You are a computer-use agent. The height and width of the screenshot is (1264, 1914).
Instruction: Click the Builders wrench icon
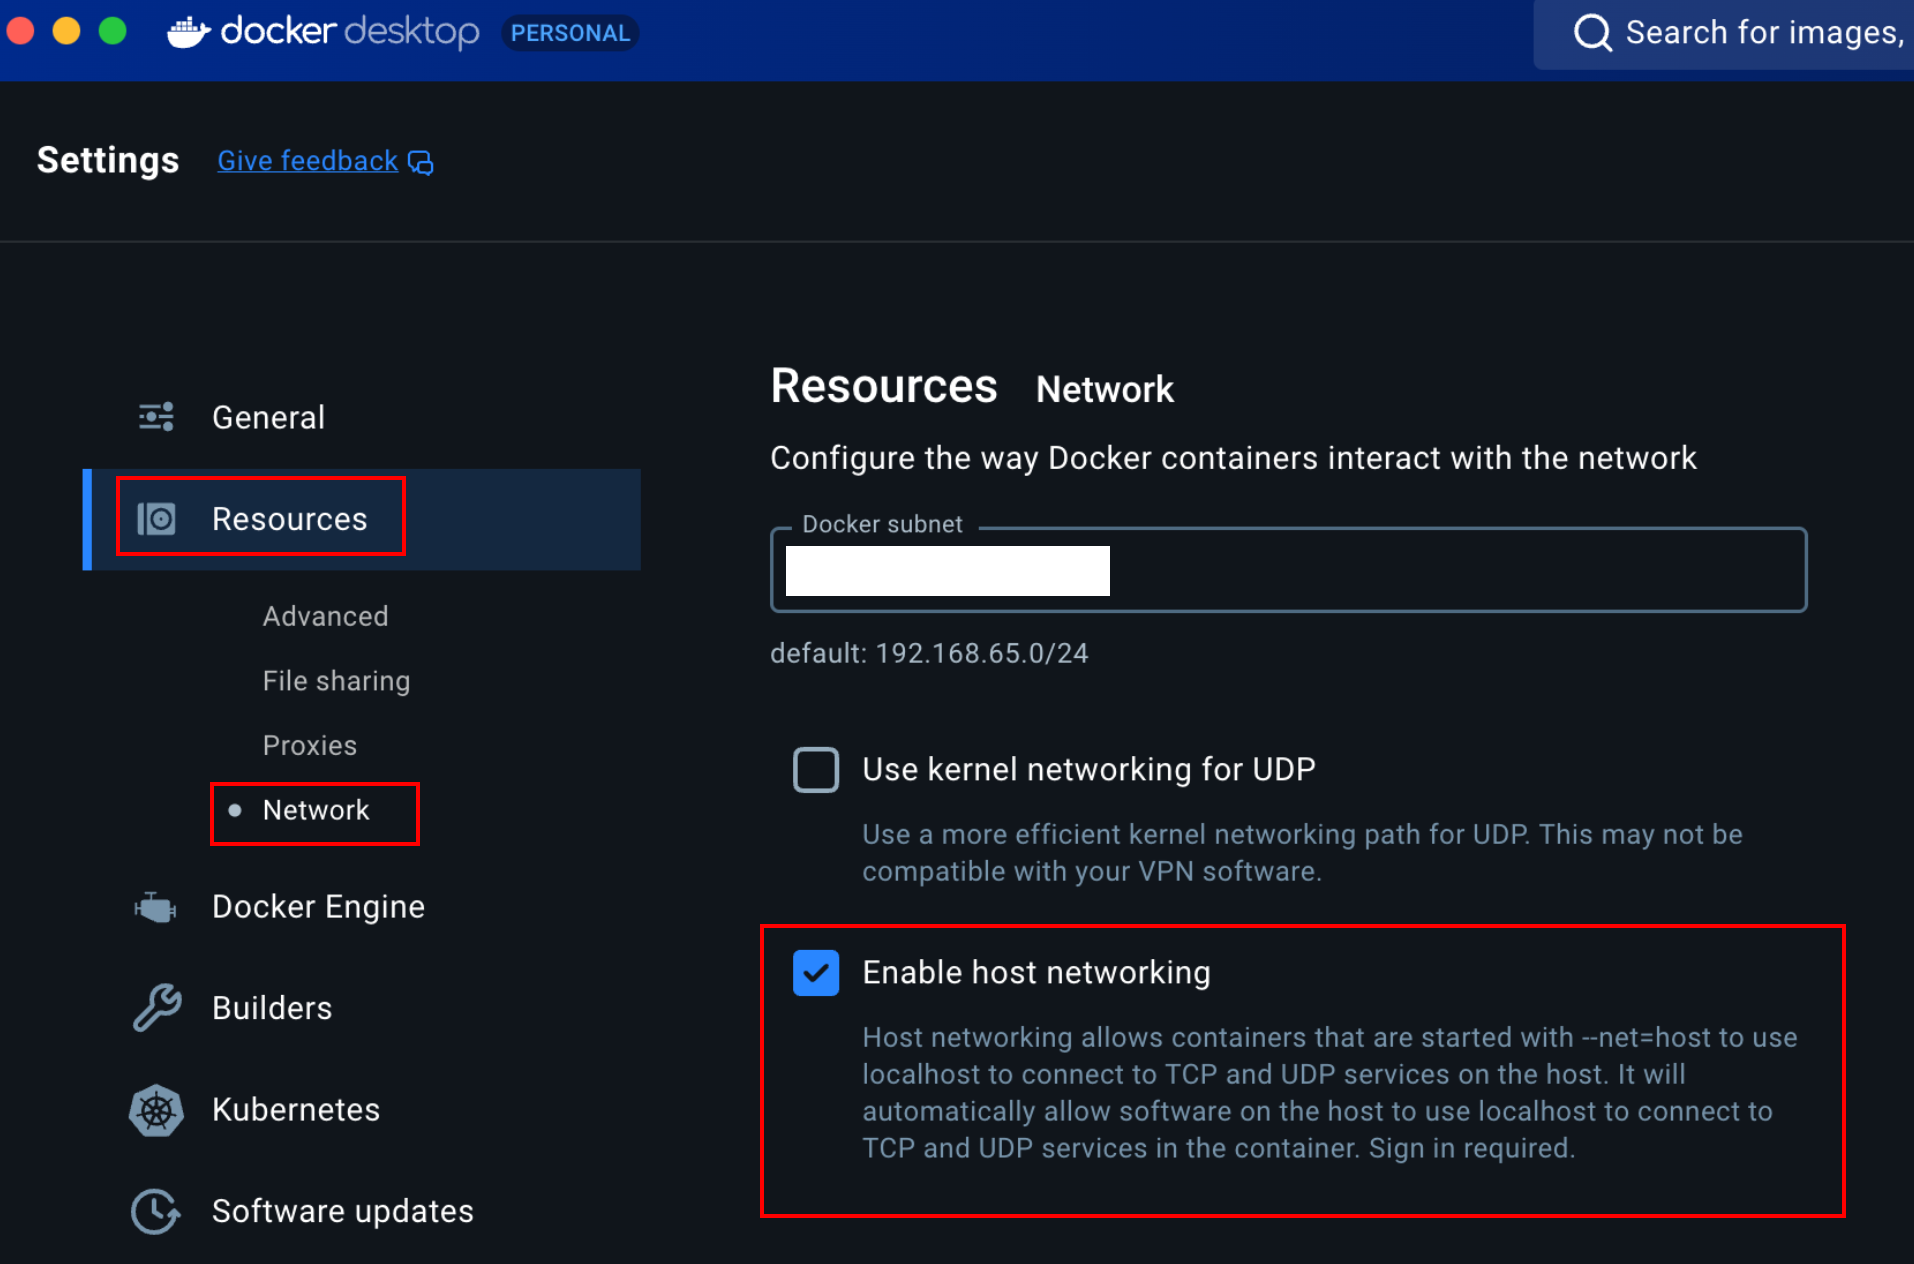156,1007
